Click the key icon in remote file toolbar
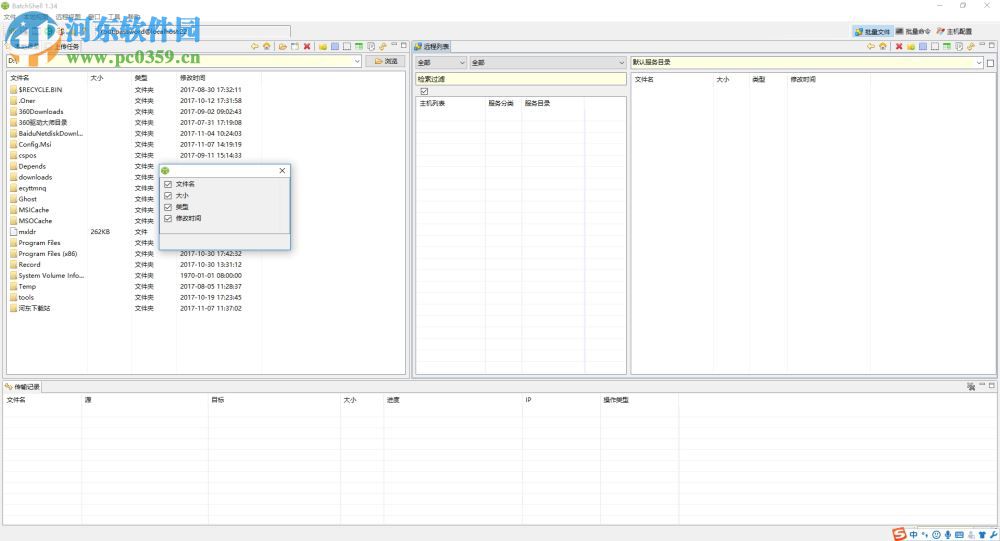1000x541 pixels. [970, 46]
